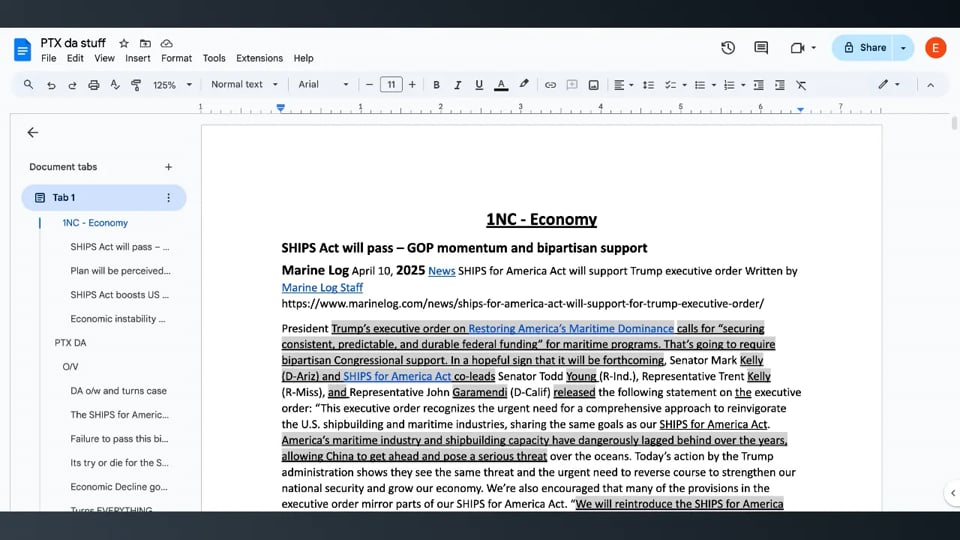This screenshot has width=960, height=540.
Task: Open the File menu
Action: click(x=48, y=58)
